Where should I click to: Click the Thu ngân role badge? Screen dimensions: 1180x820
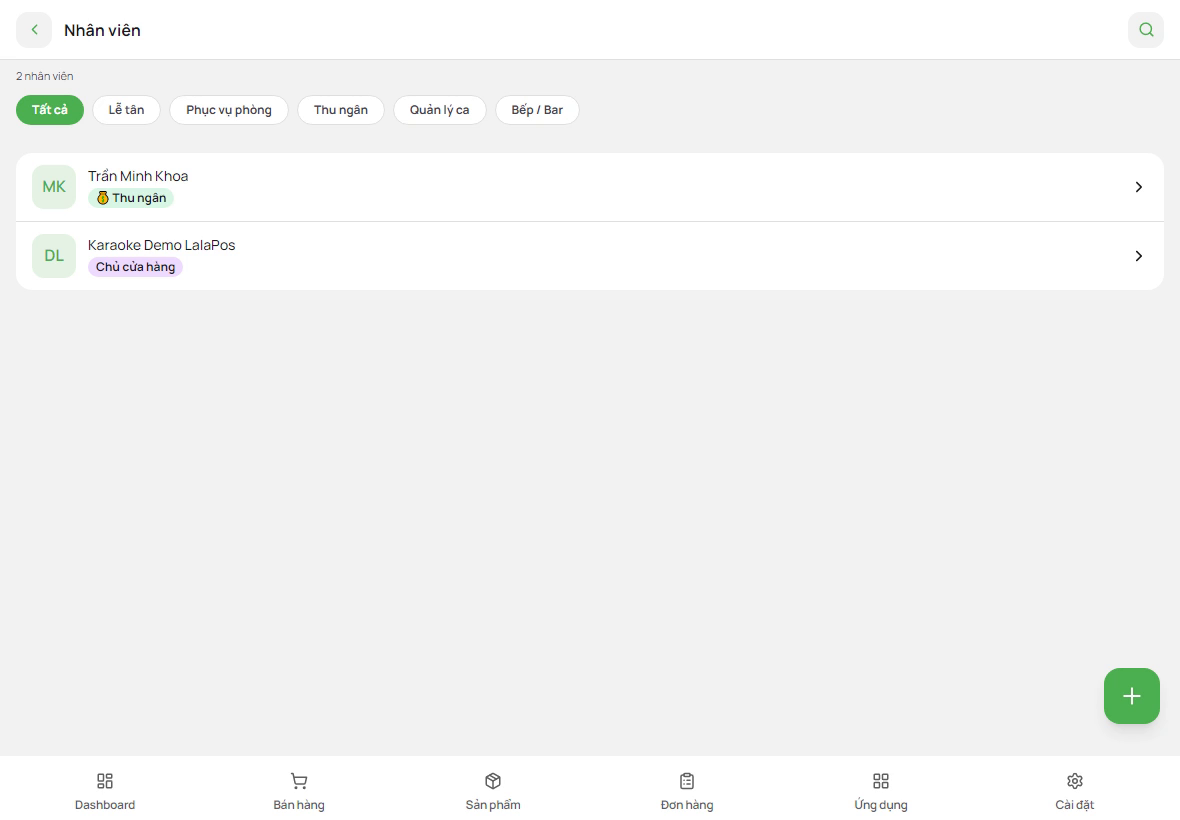(x=131, y=198)
